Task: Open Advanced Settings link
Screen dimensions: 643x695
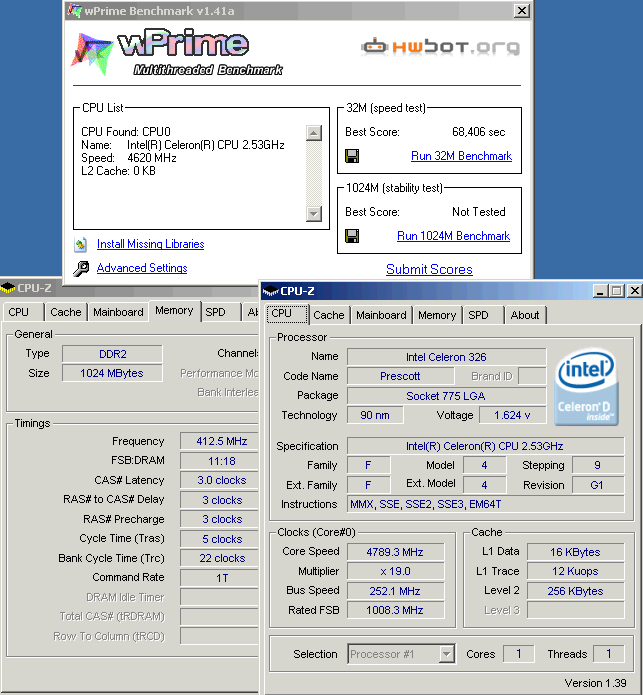Action: [142, 268]
